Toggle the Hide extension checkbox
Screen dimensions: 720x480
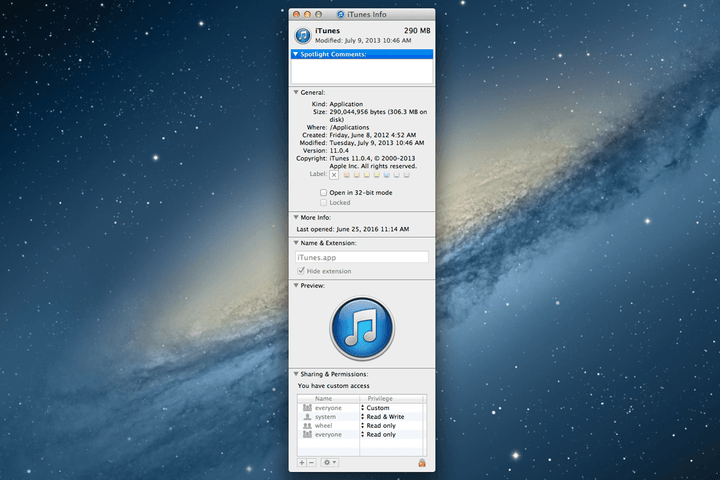301,271
